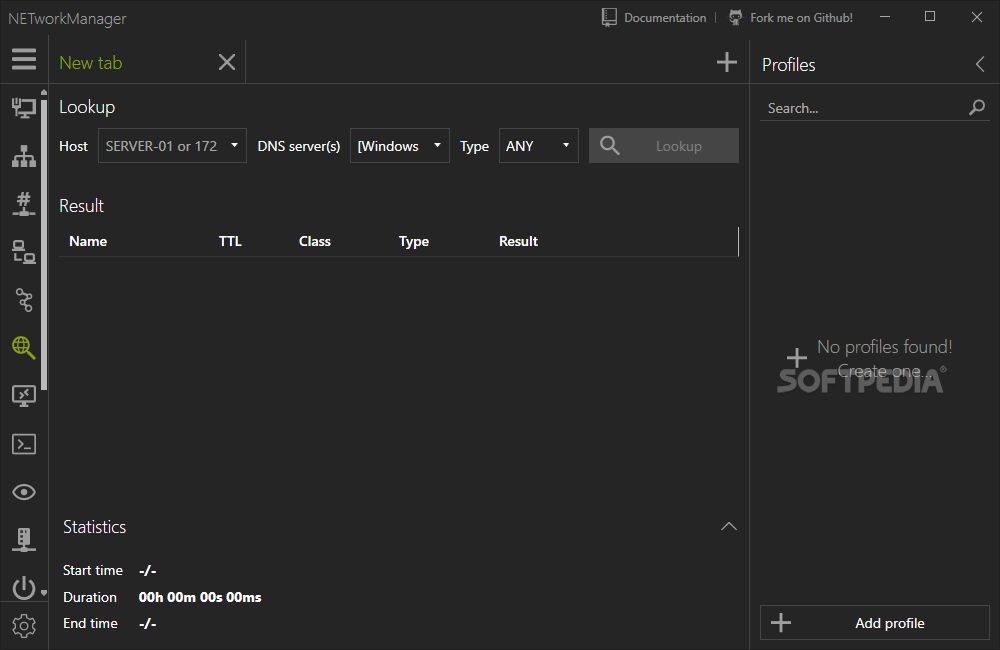The height and width of the screenshot is (650, 1000).
Task: Open the Remote Desktop monitor icon
Action: point(24,396)
